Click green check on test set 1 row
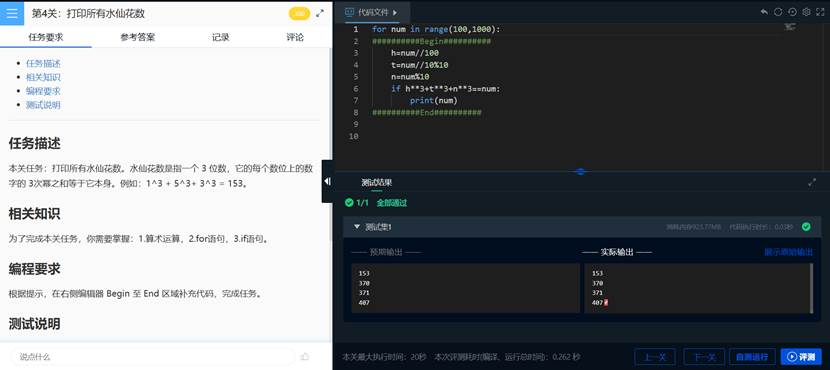Viewport: 830px width, 370px height. pos(806,227)
